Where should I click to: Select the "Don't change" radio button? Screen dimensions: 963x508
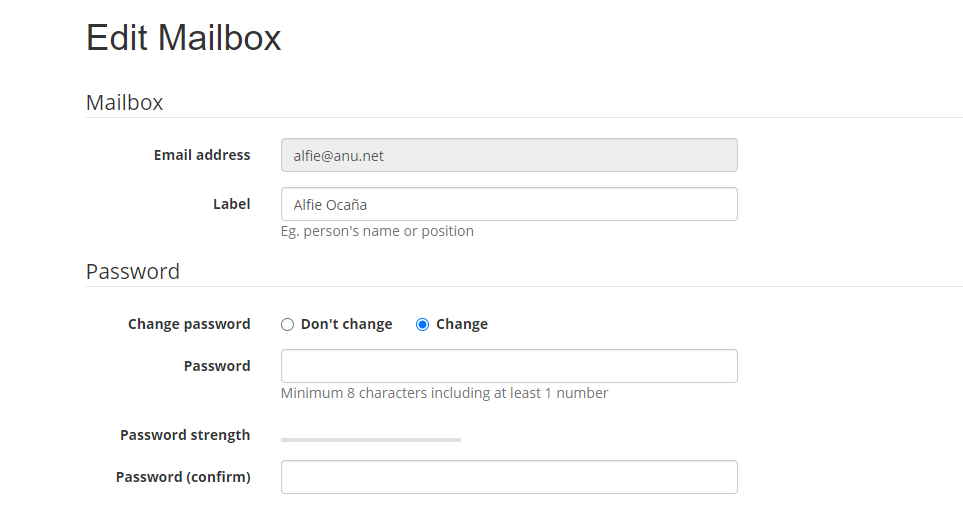point(287,324)
